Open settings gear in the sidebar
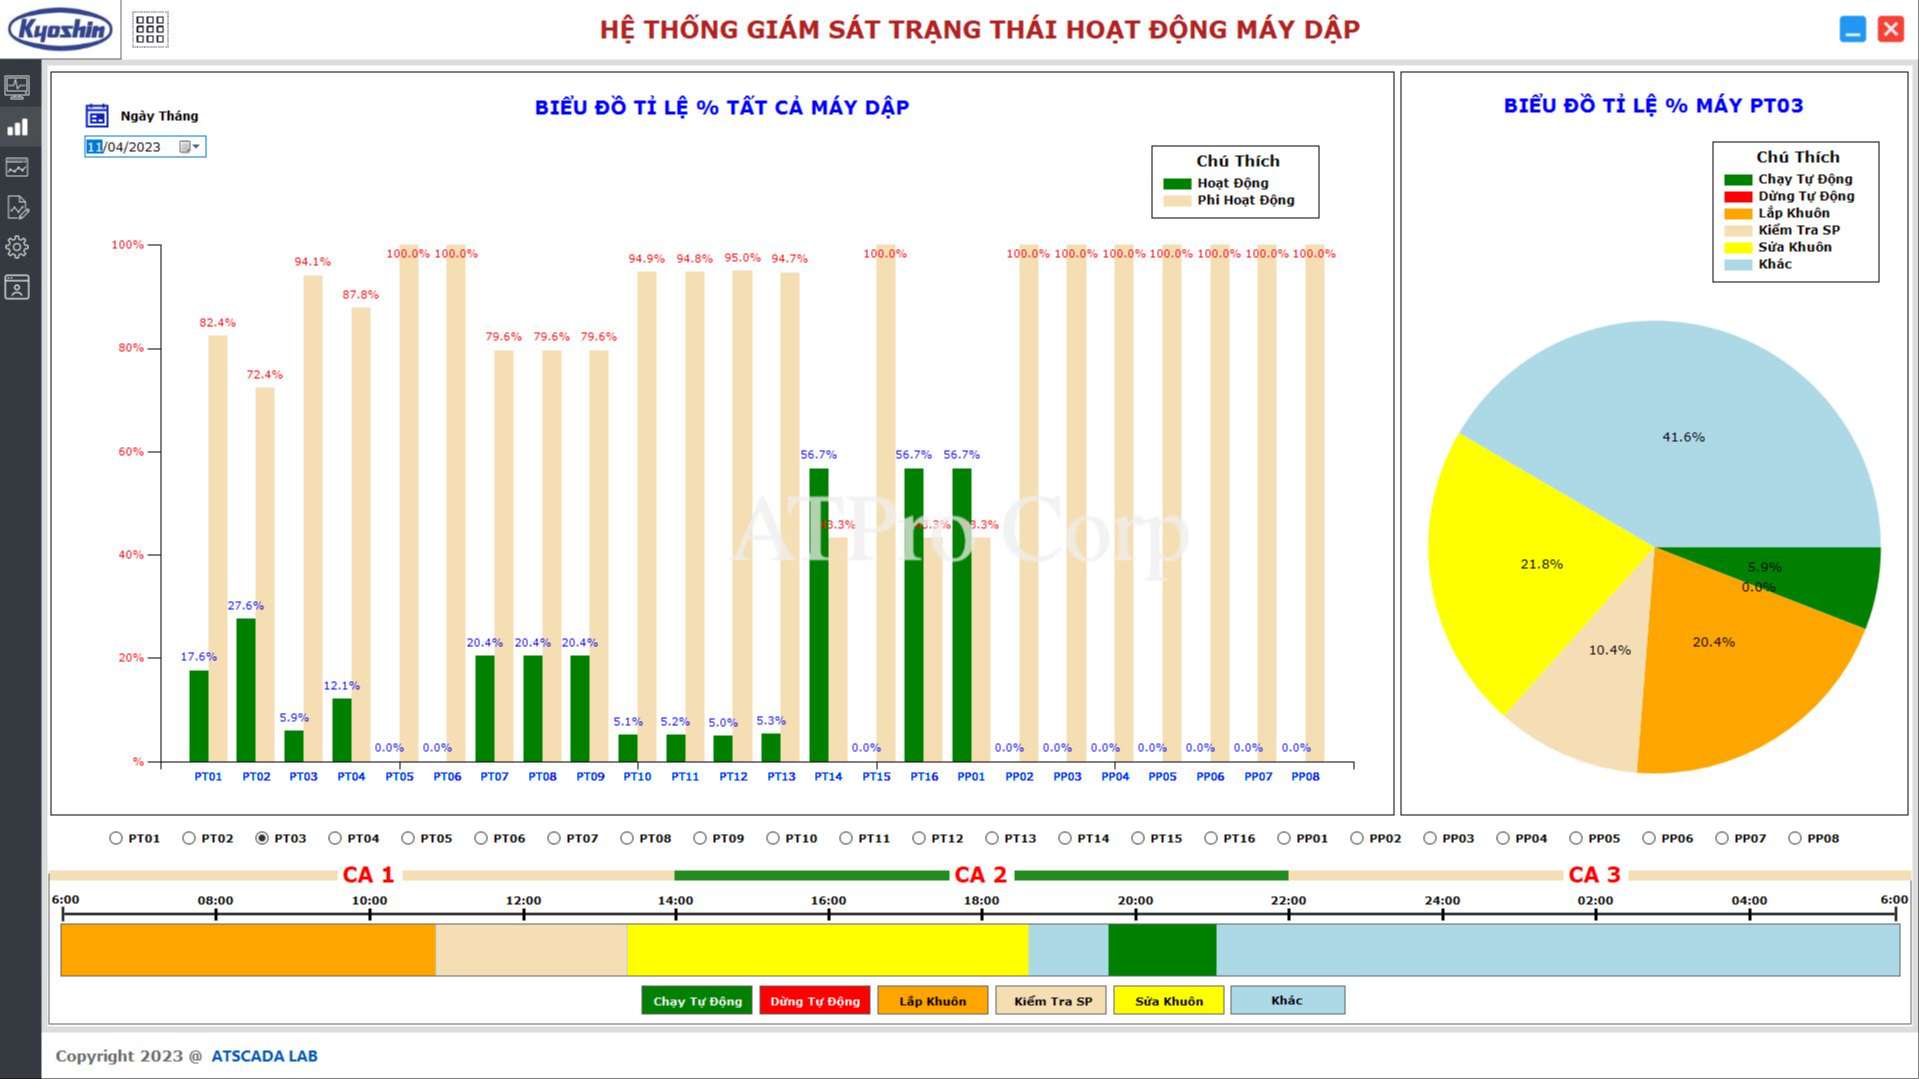 (17, 247)
